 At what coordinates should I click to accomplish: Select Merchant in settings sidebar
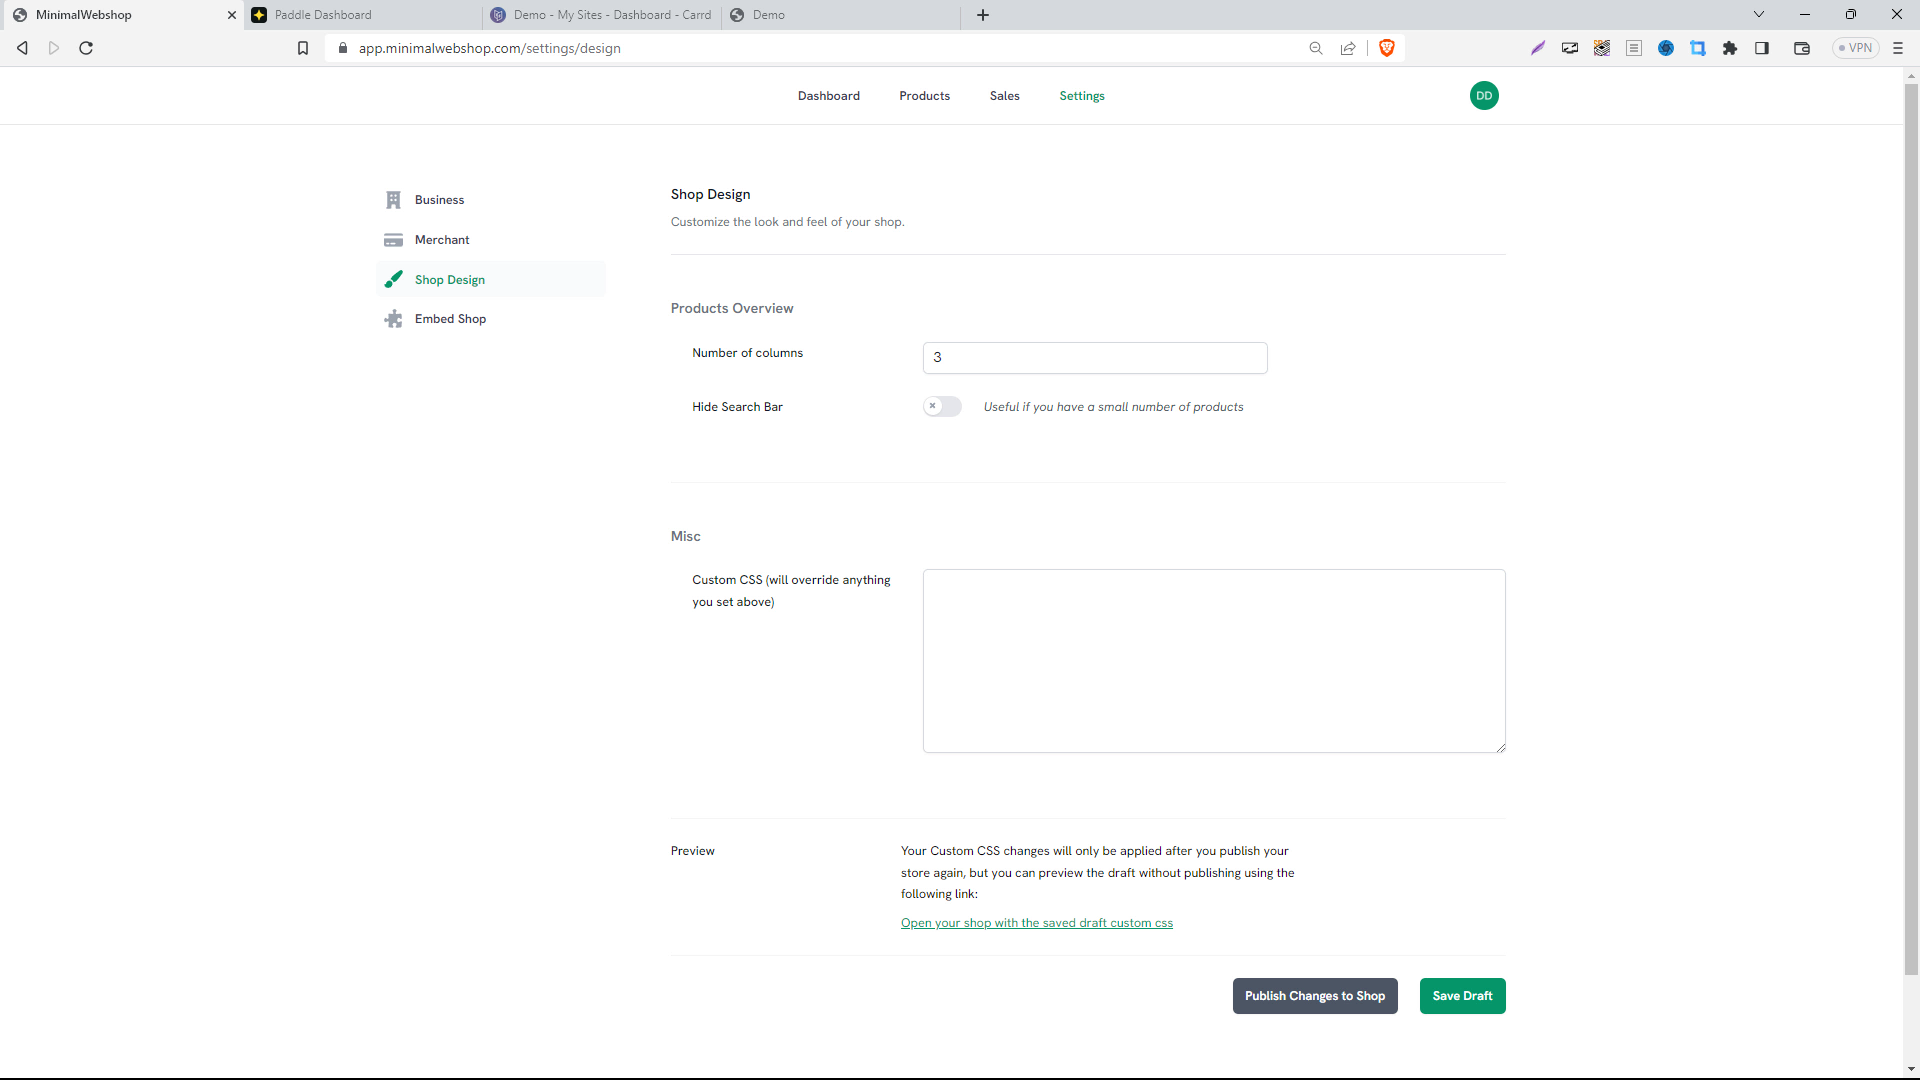point(491,240)
